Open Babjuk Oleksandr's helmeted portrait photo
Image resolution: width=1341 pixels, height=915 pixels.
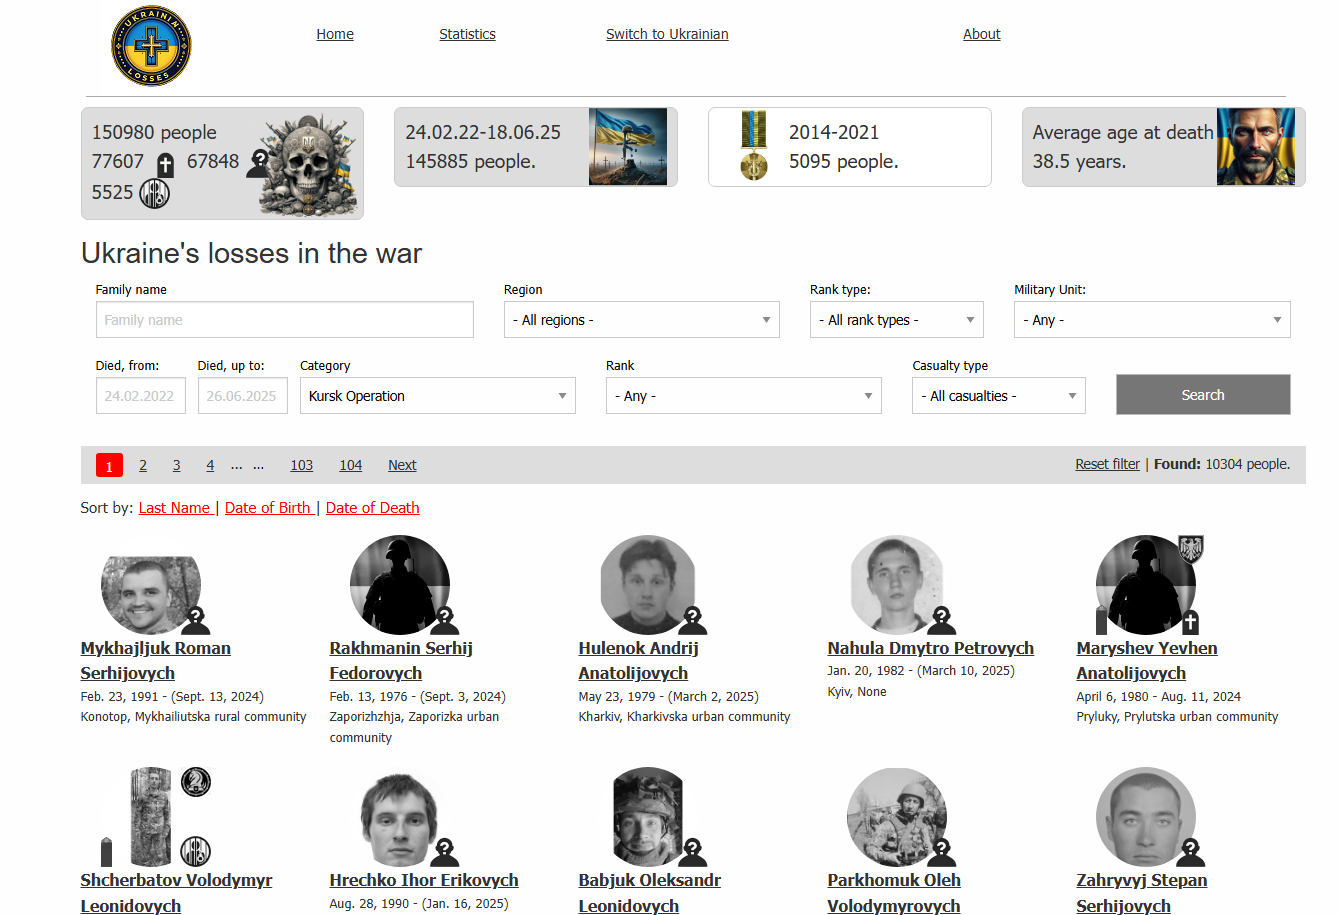coord(648,817)
